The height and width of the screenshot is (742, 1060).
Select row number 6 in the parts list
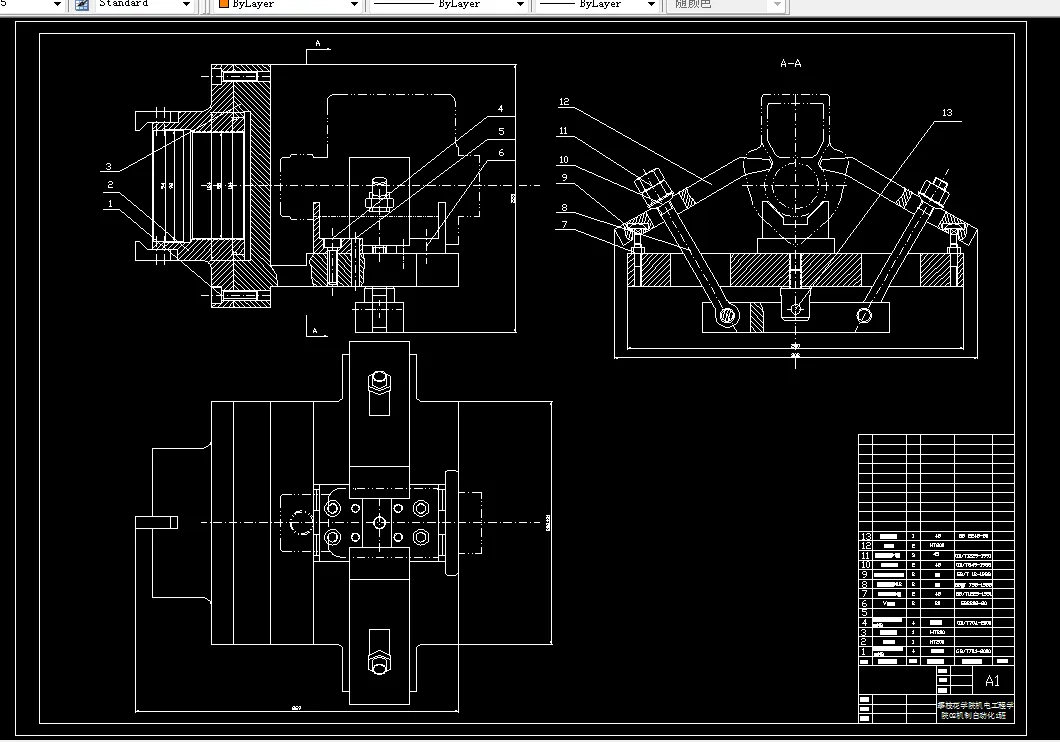tap(865, 603)
